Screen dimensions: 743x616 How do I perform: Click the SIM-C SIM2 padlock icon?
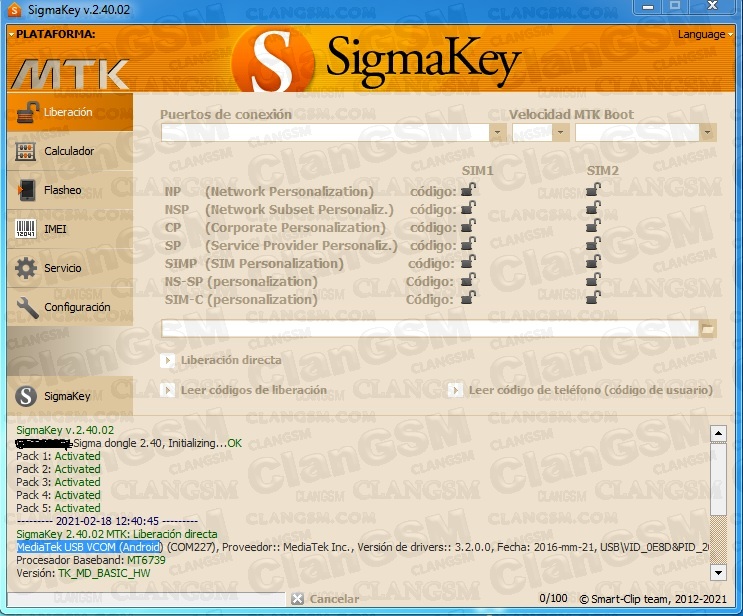click(593, 299)
